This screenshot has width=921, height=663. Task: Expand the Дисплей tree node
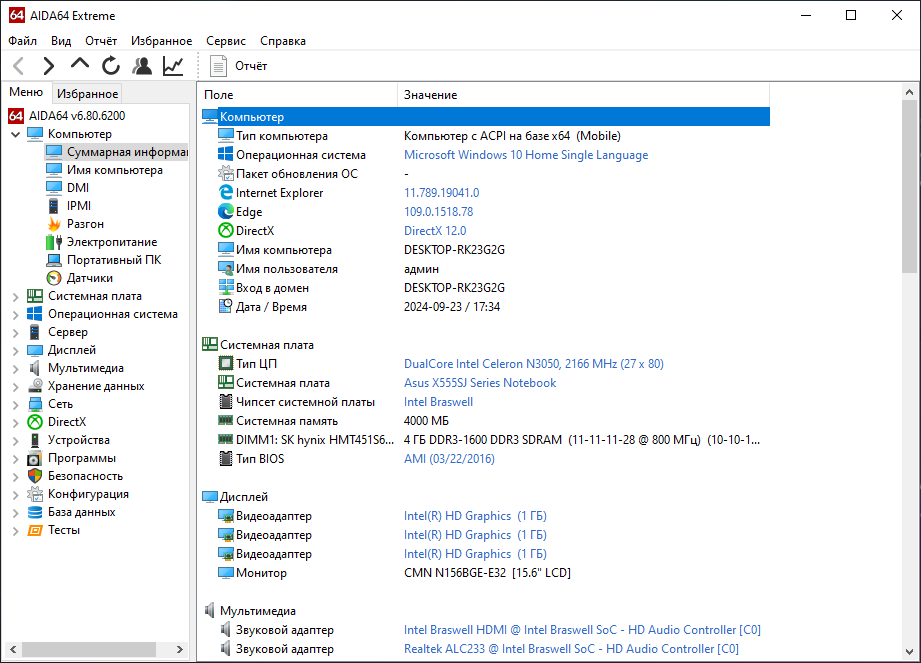point(15,351)
